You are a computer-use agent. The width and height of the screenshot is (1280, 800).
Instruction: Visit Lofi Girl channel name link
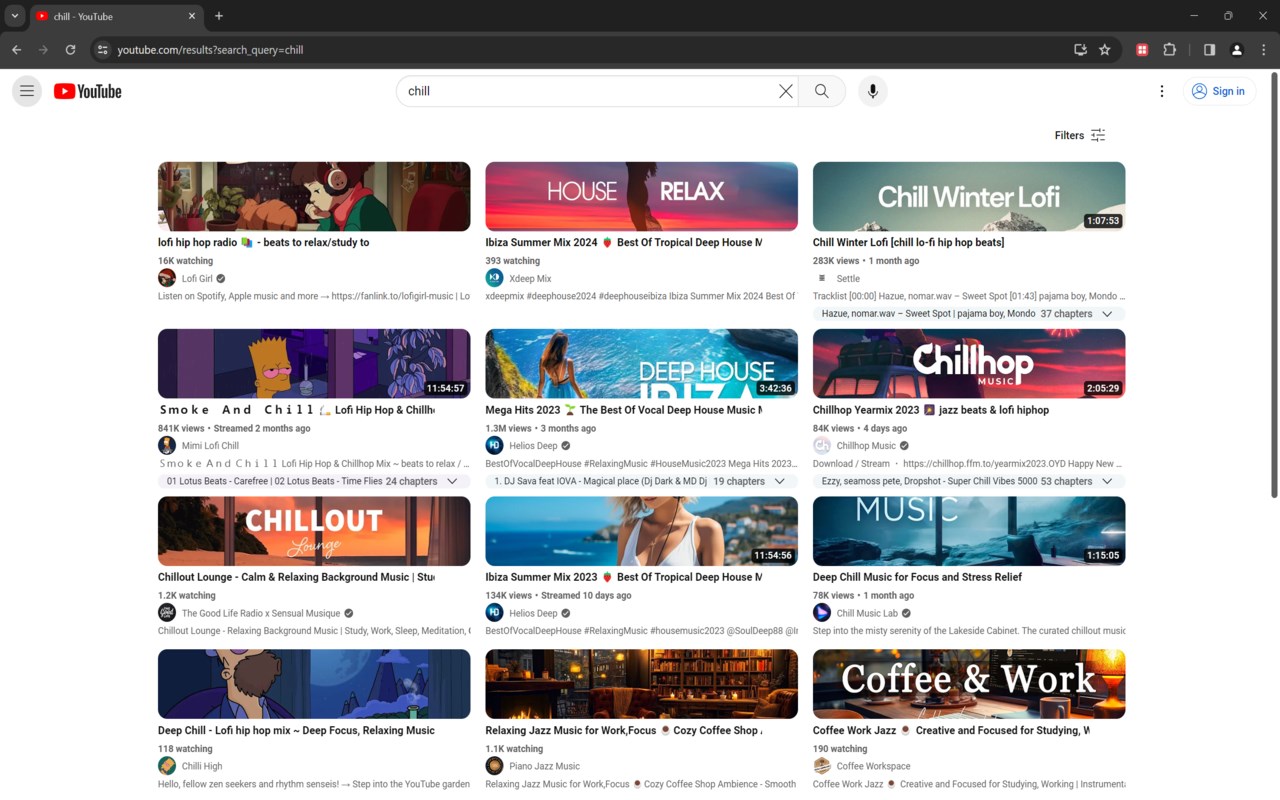coord(197,279)
